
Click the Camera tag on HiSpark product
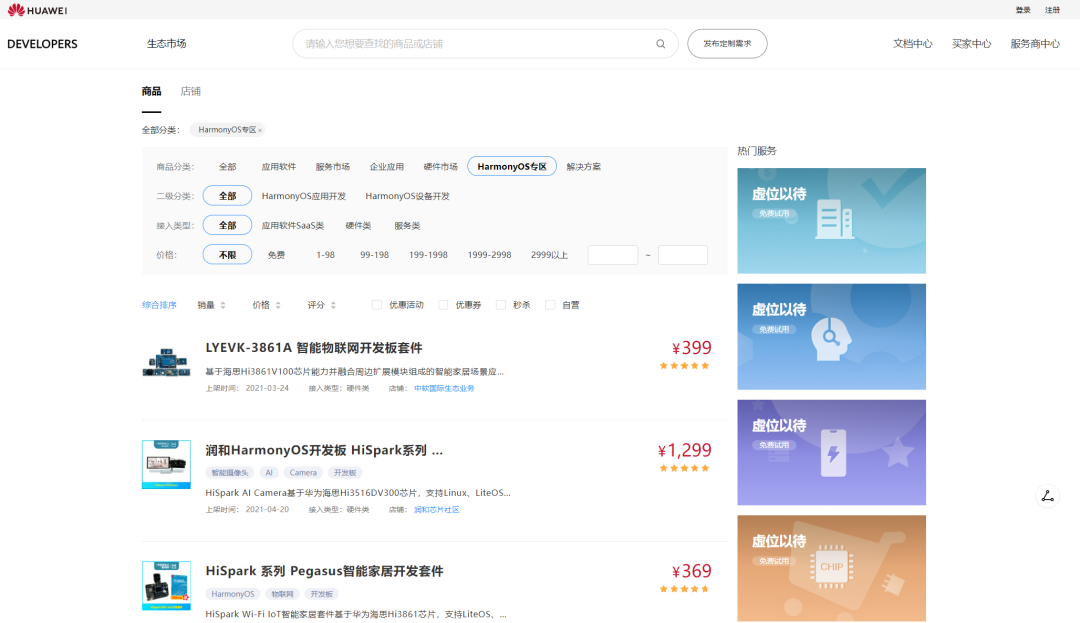[x=303, y=473]
